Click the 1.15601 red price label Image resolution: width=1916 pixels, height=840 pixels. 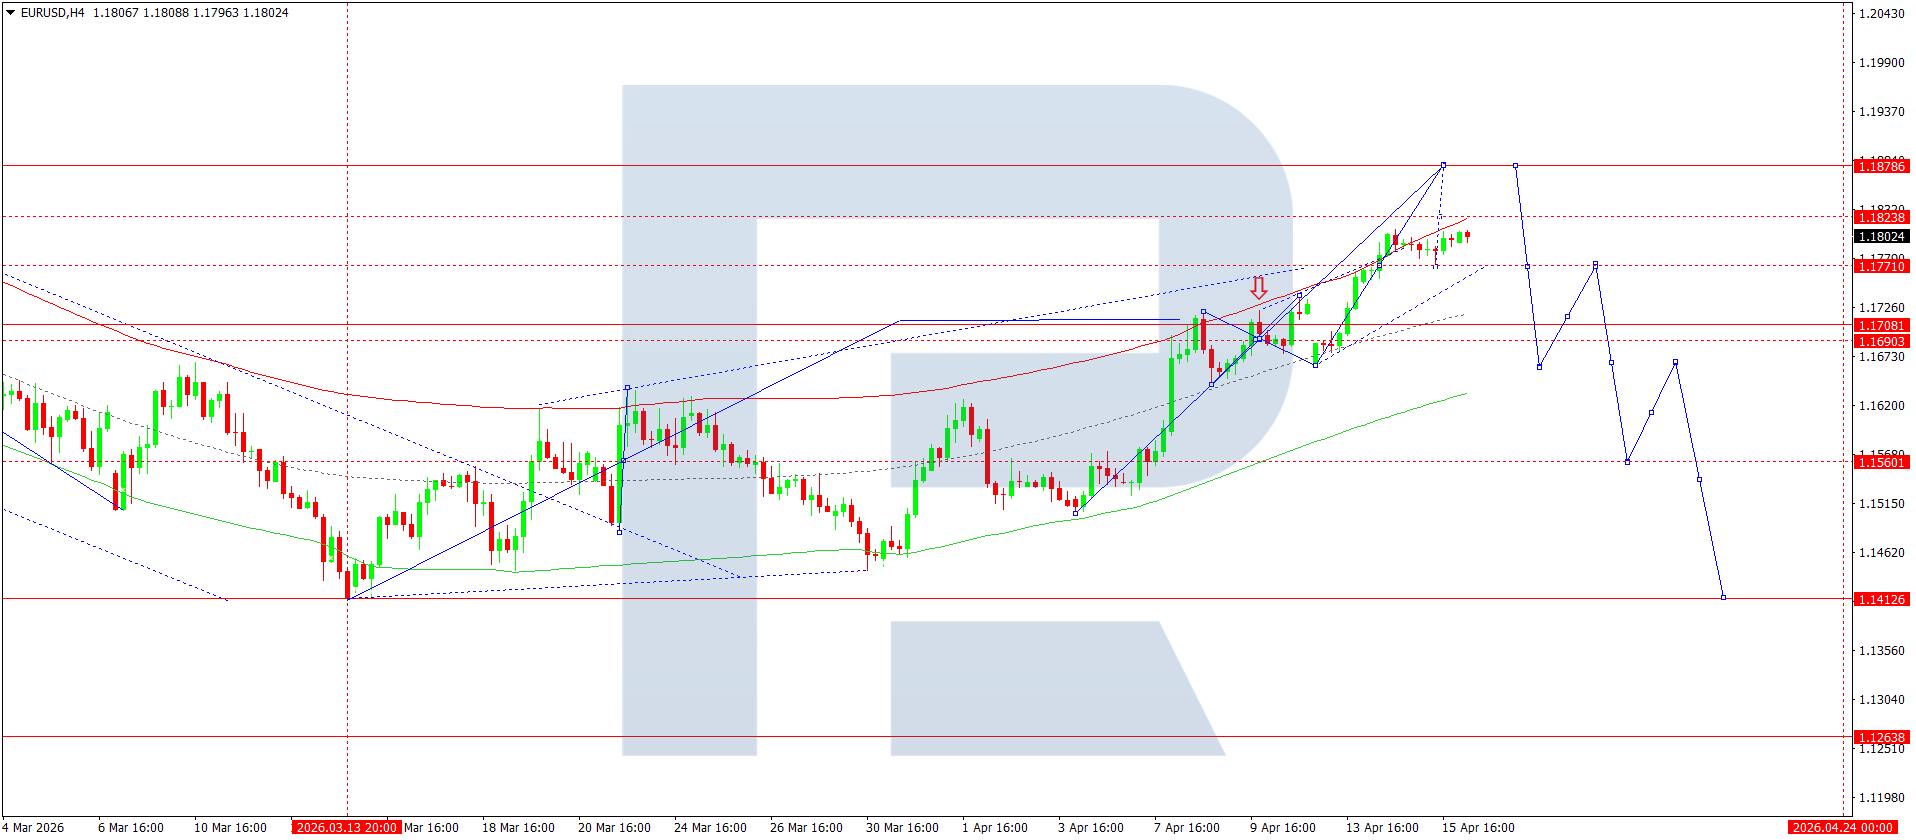pyautogui.click(x=1881, y=463)
